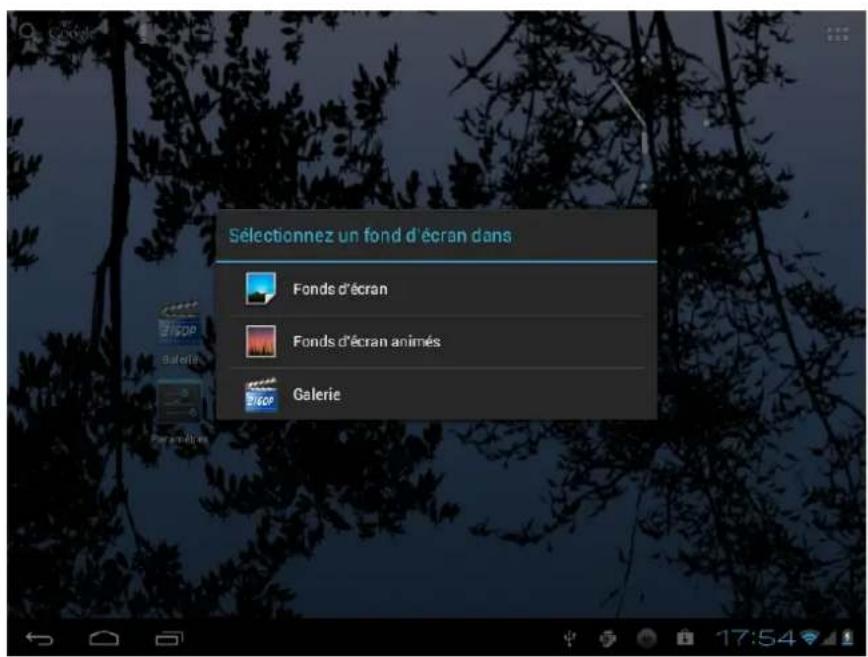Open the Galerie app on the home screen
This screenshot has width=868, height=657.
pos(179,333)
